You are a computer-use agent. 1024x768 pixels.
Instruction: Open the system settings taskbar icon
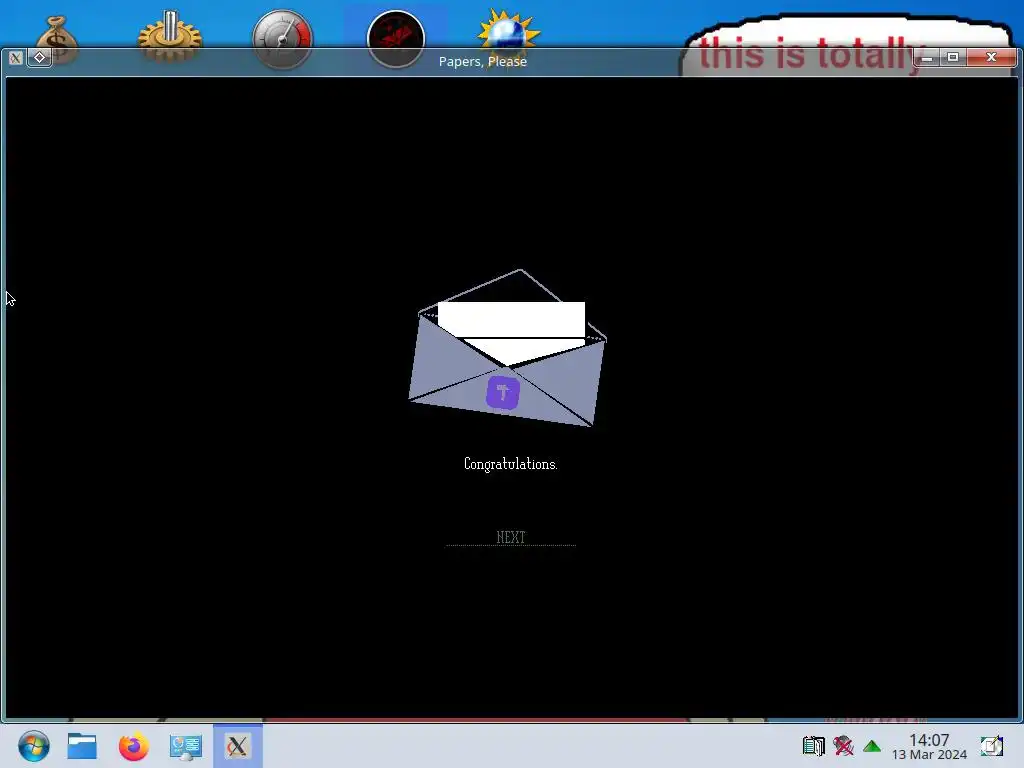pos(185,746)
